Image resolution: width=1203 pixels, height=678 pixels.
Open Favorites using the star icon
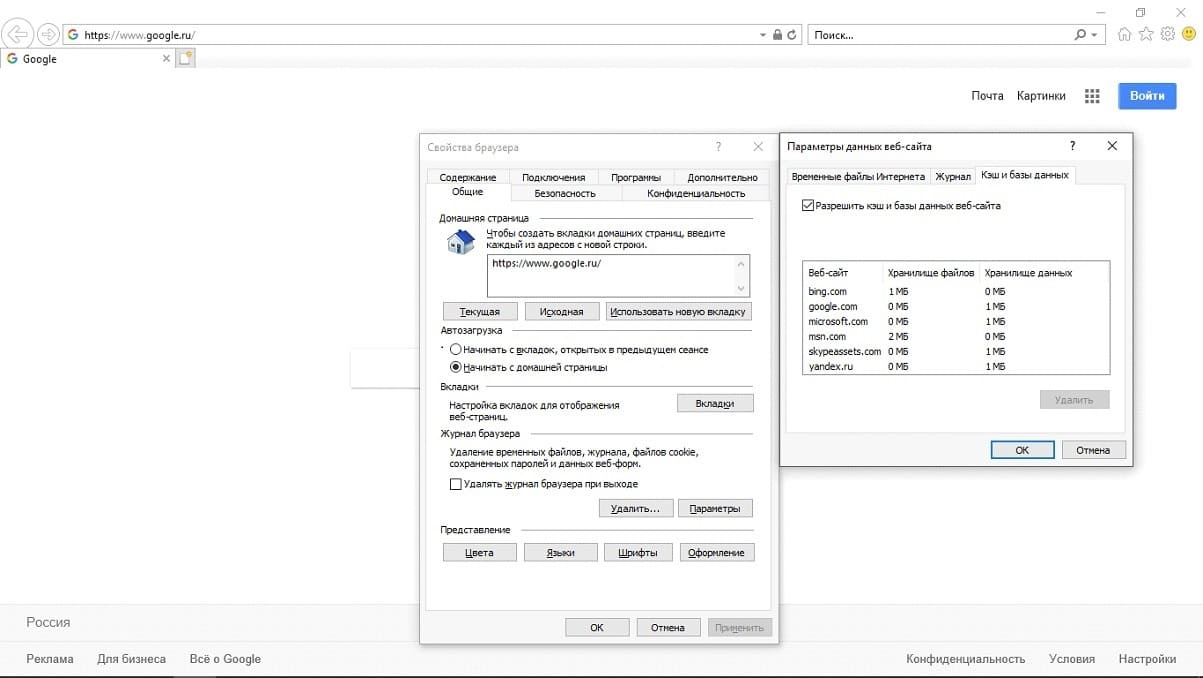(1146, 35)
